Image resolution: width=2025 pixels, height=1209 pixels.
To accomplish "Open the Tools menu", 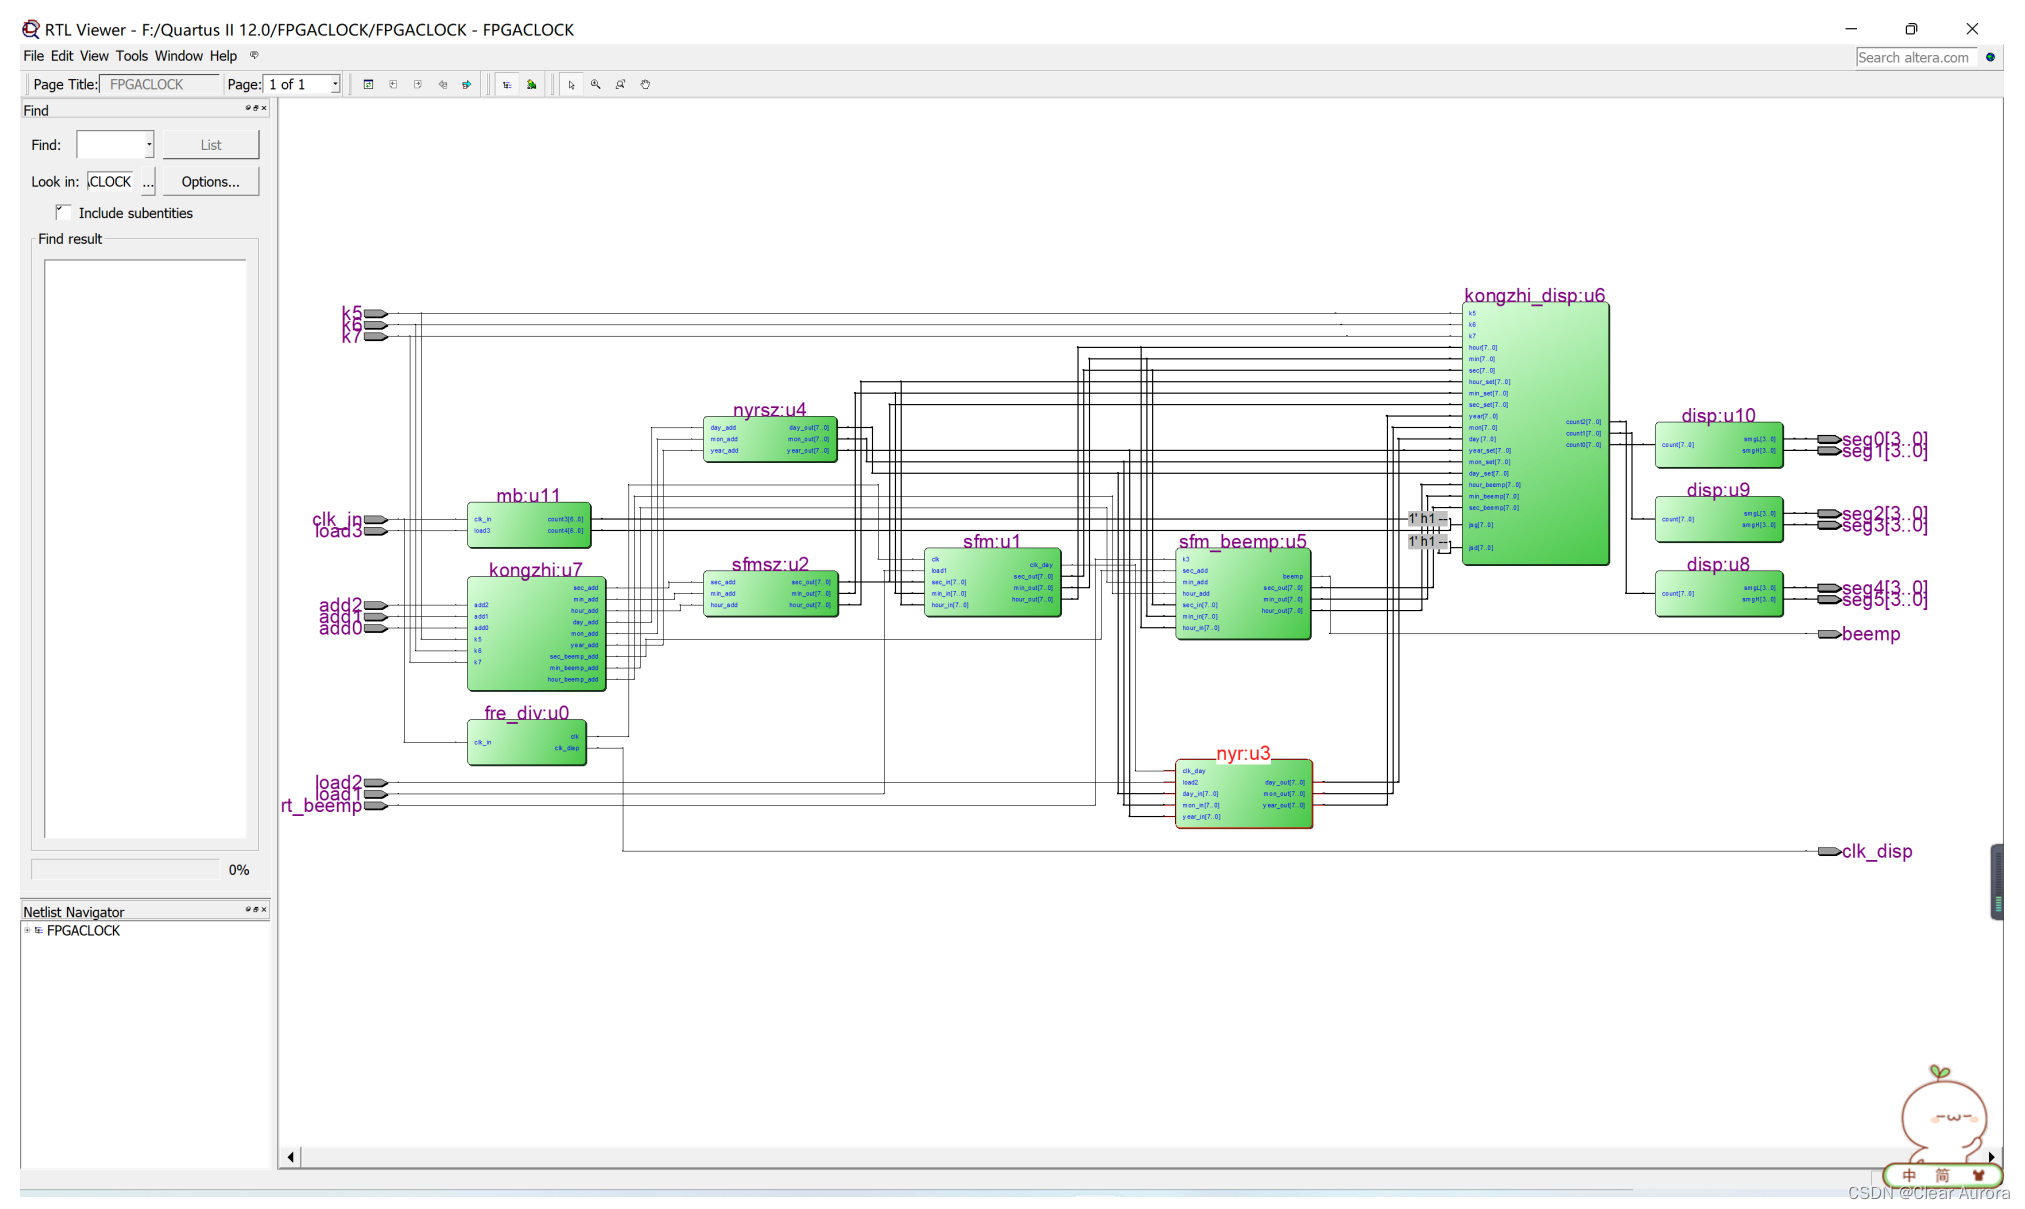I will [x=131, y=56].
